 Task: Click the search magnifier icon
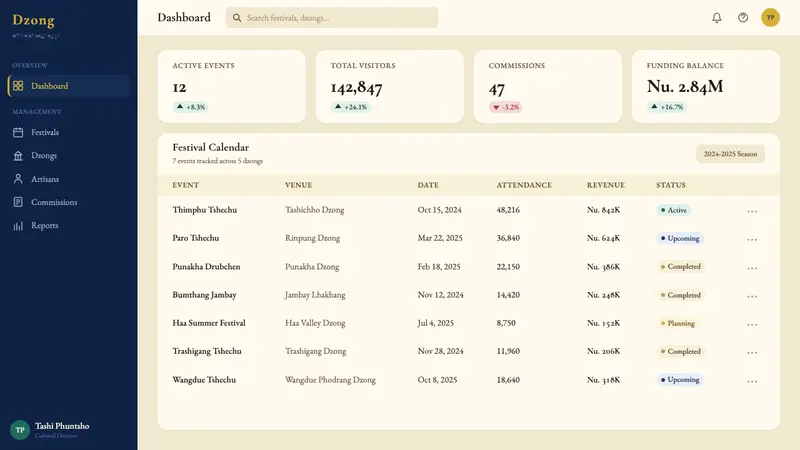[237, 18]
